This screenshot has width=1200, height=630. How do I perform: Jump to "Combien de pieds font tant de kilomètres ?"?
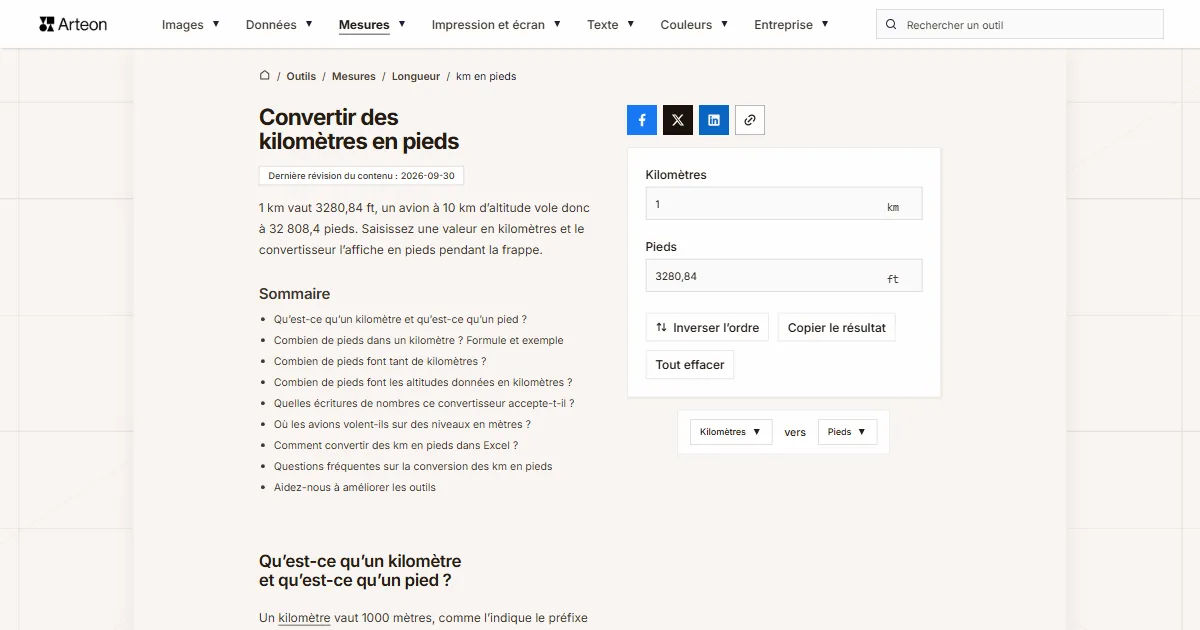[x=380, y=361]
